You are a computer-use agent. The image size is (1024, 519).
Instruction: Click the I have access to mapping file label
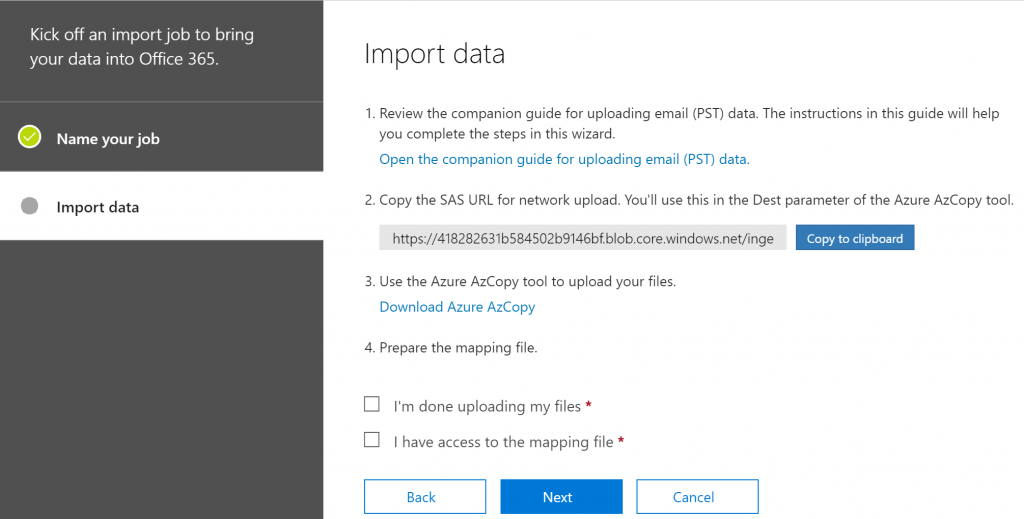pyautogui.click(x=503, y=442)
